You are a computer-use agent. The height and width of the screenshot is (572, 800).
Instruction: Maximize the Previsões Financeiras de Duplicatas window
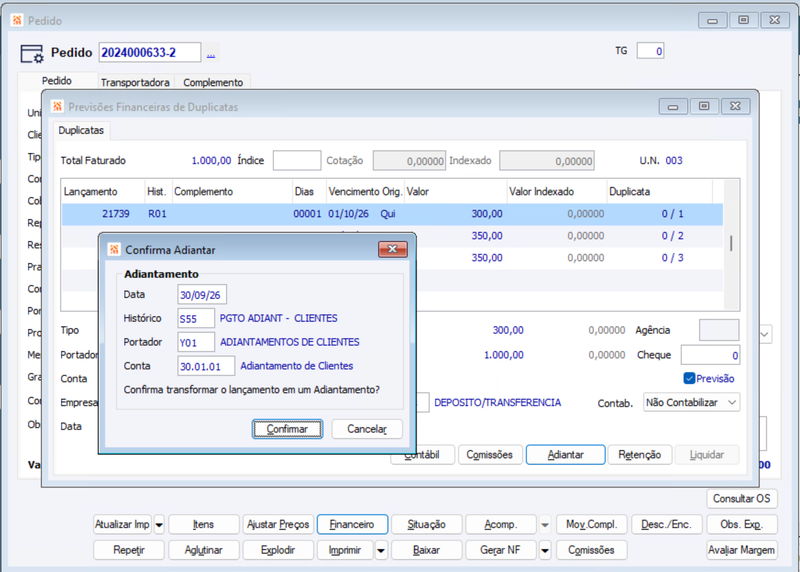[704, 106]
